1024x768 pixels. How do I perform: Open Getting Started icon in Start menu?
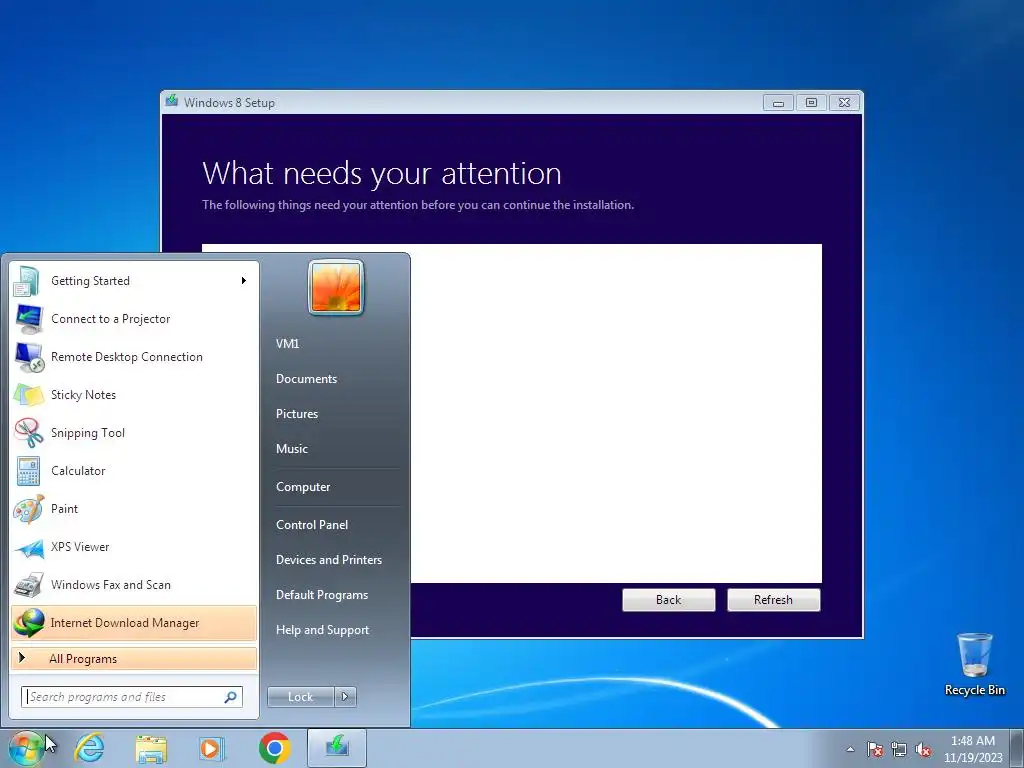(x=28, y=281)
